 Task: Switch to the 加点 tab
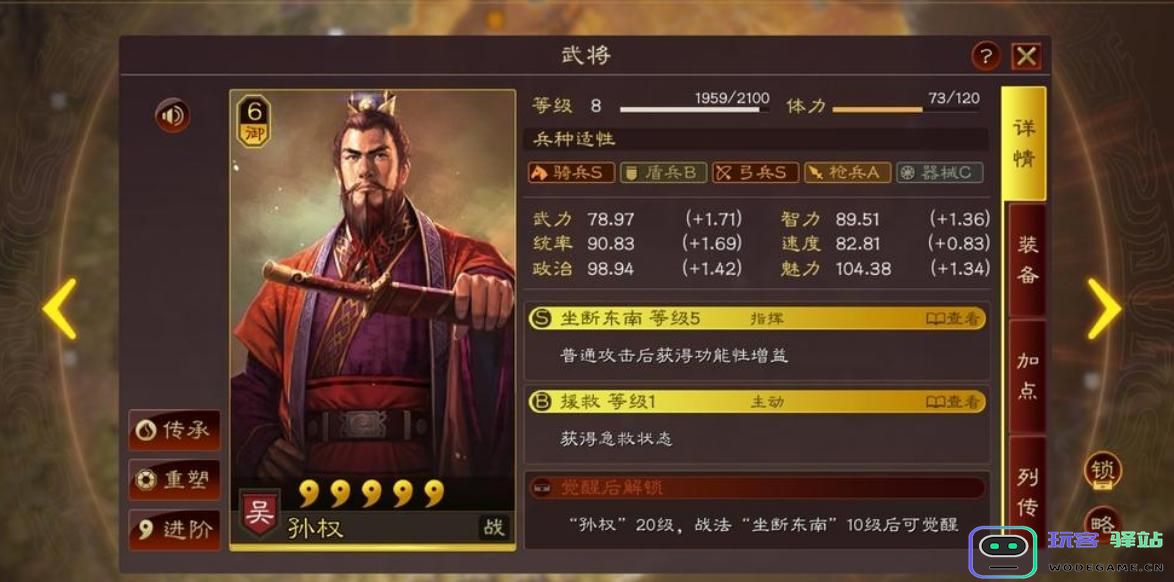(1027, 376)
